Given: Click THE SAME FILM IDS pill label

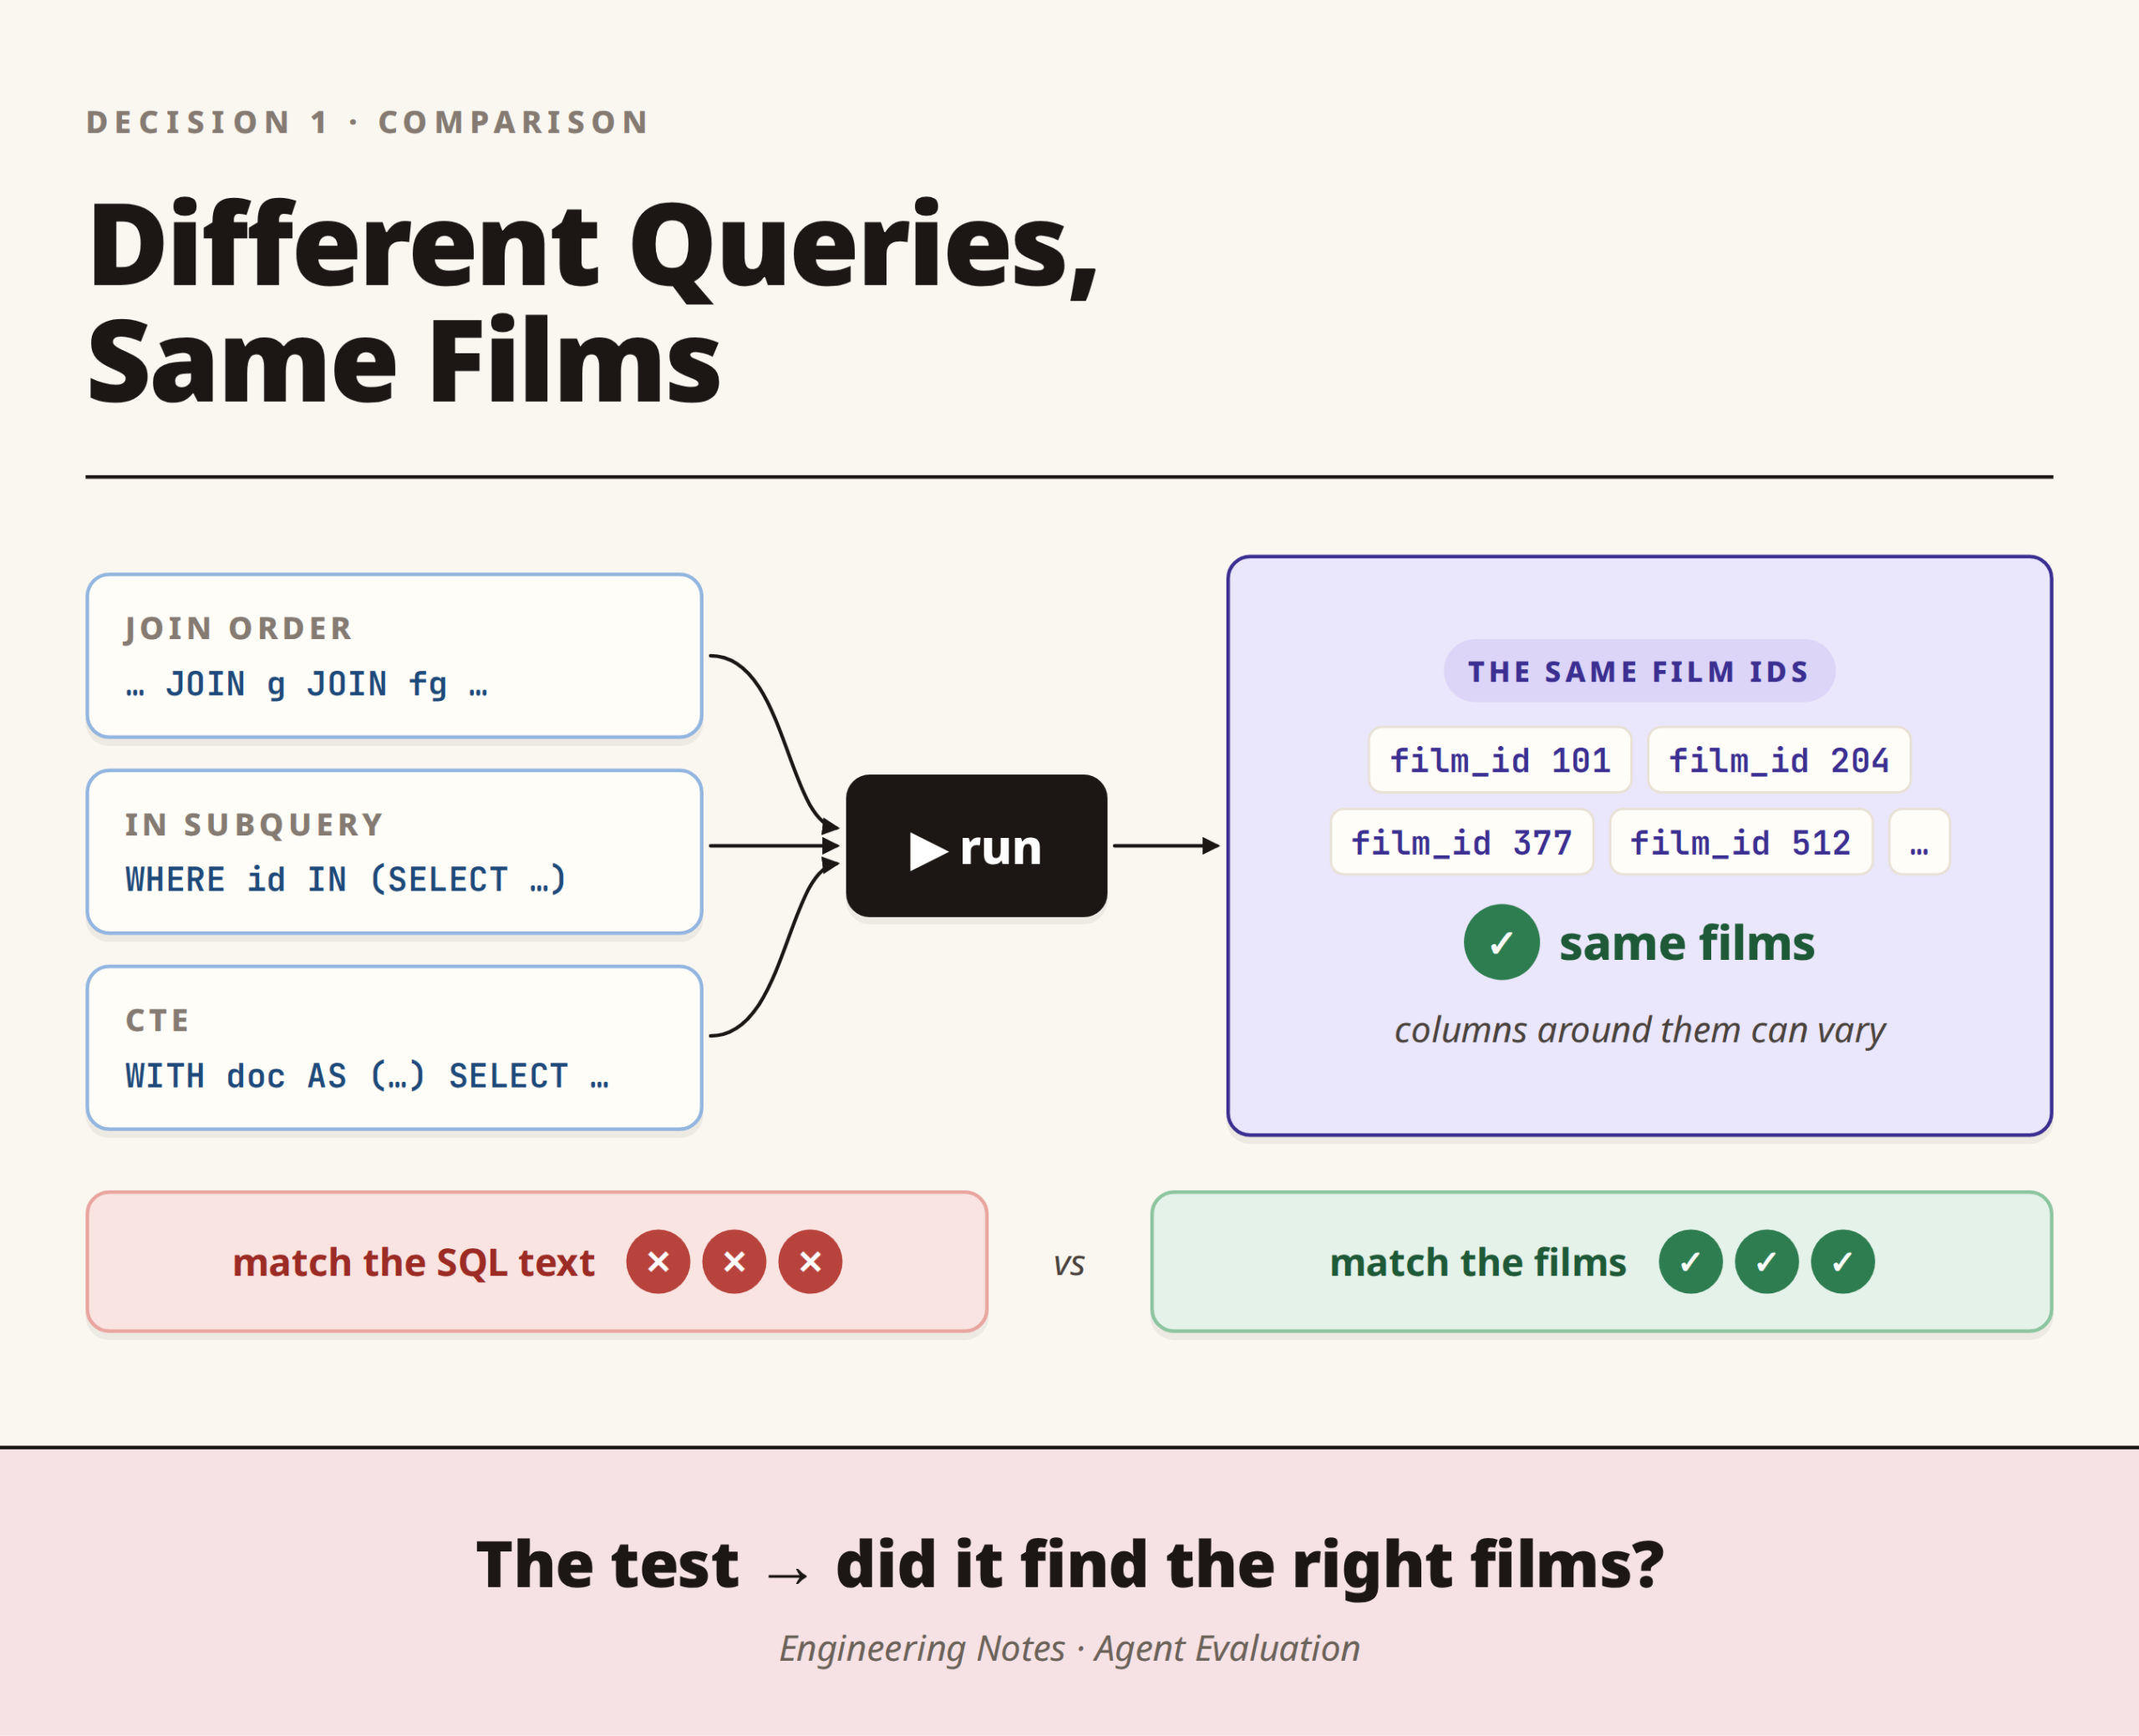Looking at the screenshot, I should pos(1639,671).
